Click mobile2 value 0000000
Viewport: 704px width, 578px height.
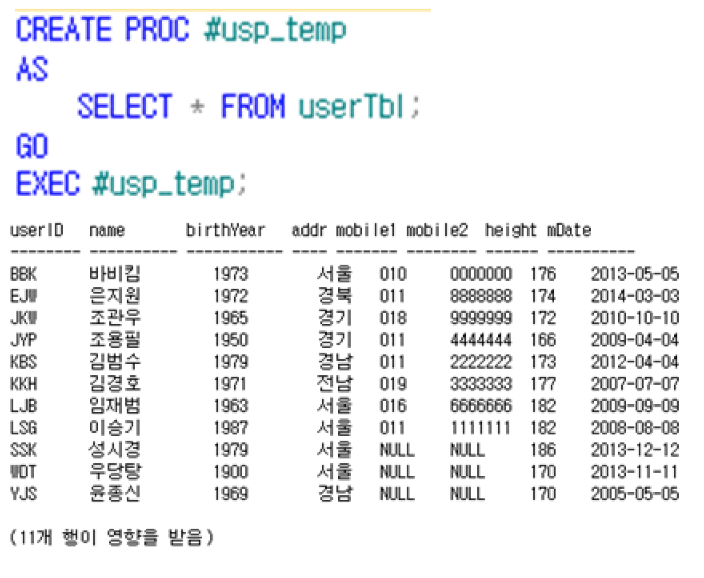pos(481,274)
